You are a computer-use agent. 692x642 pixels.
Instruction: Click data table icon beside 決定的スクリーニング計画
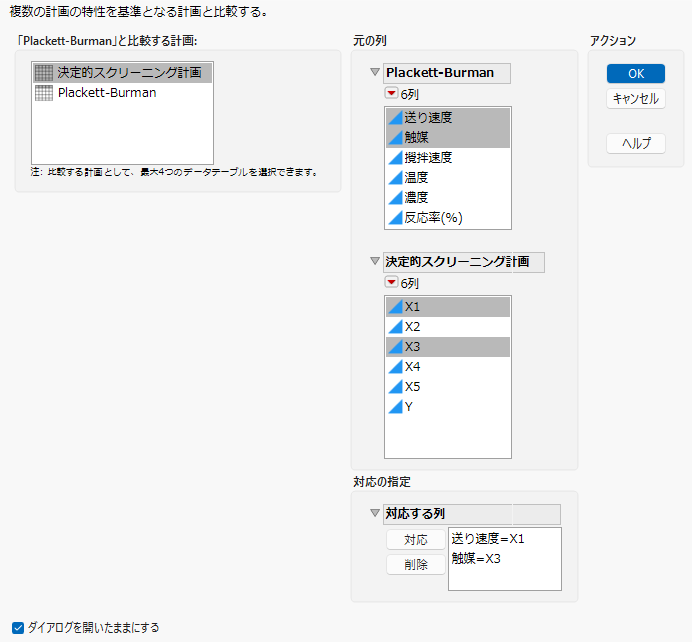44,73
